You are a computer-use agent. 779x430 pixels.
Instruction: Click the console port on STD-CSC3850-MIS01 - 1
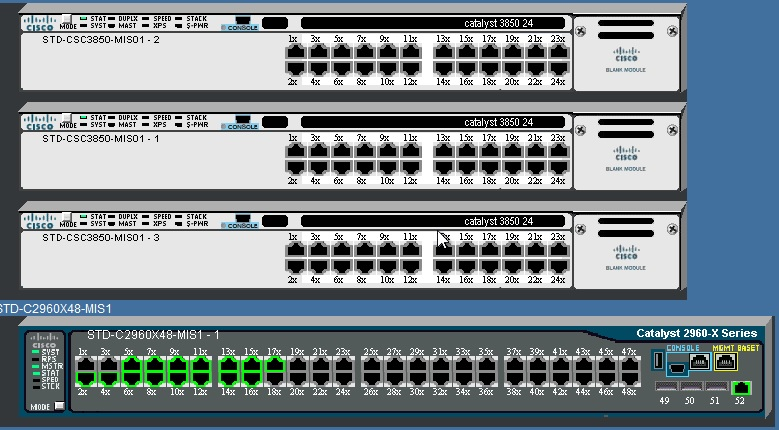pyautogui.click(x=242, y=119)
